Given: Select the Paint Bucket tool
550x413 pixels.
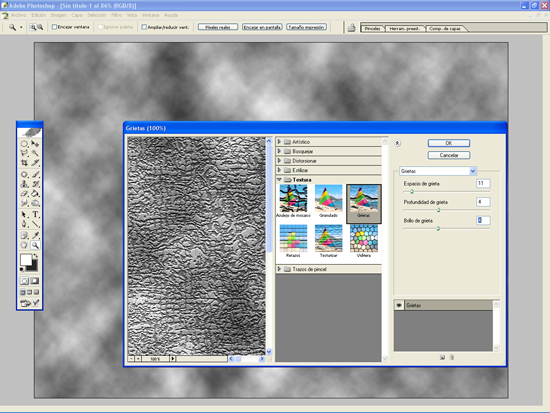Looking at the screenshot, I should (35, 193).
